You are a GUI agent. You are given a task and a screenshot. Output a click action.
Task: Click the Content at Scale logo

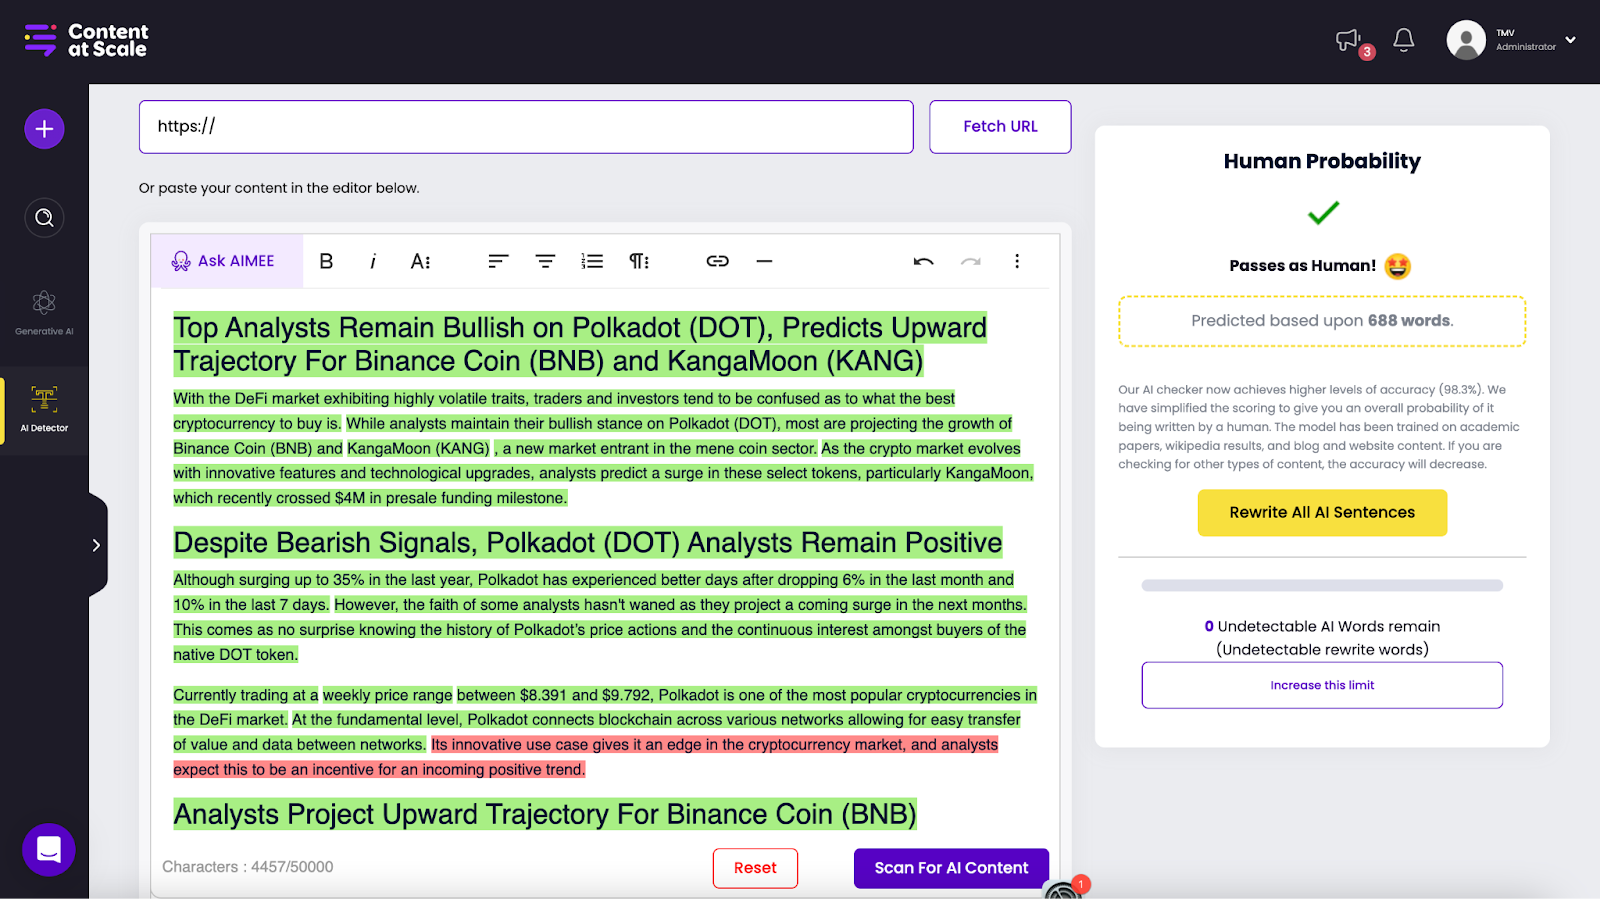(x=86, y=40)
